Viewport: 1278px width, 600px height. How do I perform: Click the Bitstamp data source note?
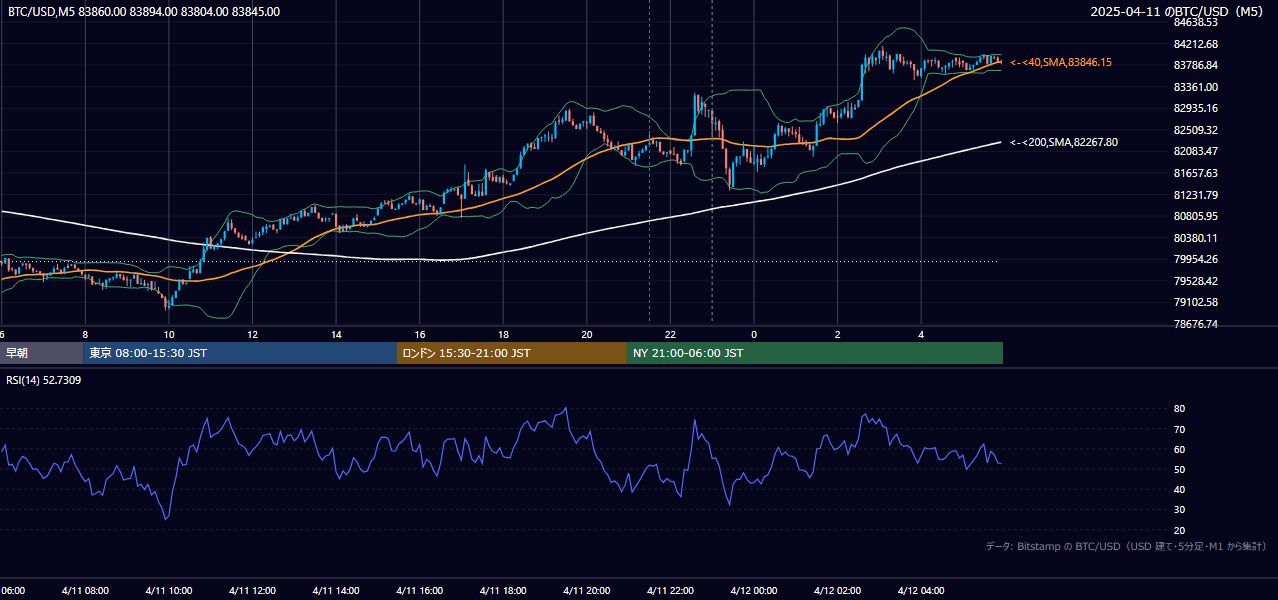[x=1126, y=546]
